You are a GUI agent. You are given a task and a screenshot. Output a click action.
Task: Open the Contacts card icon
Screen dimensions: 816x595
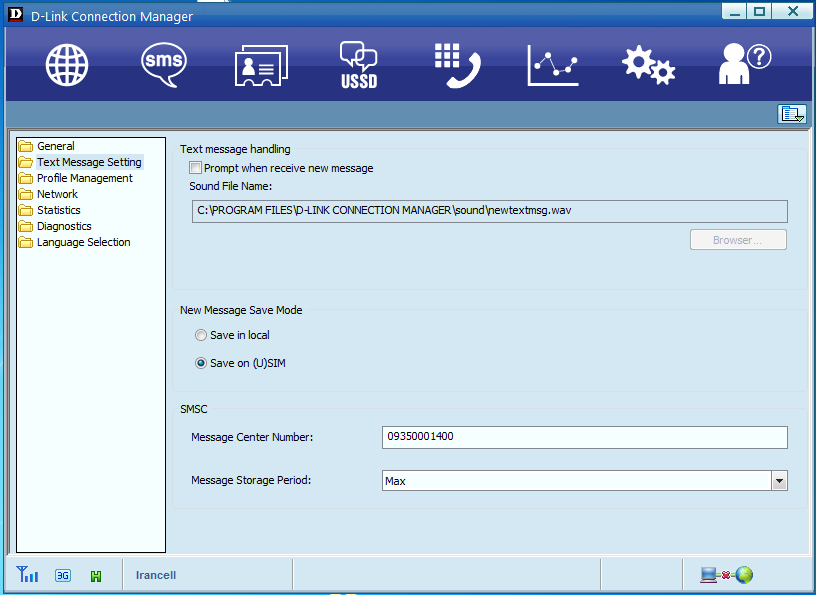(261, 66)
